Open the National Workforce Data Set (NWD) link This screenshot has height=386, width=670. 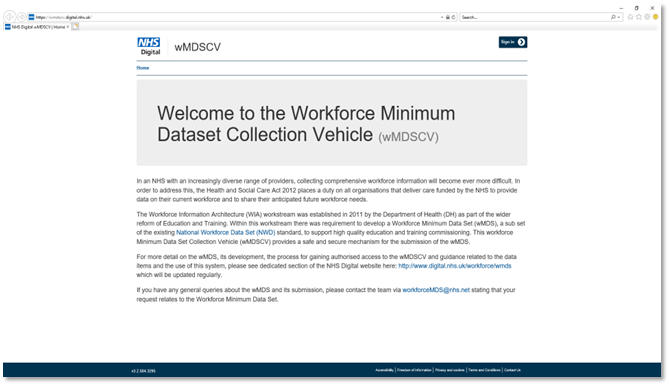[226, 233]
